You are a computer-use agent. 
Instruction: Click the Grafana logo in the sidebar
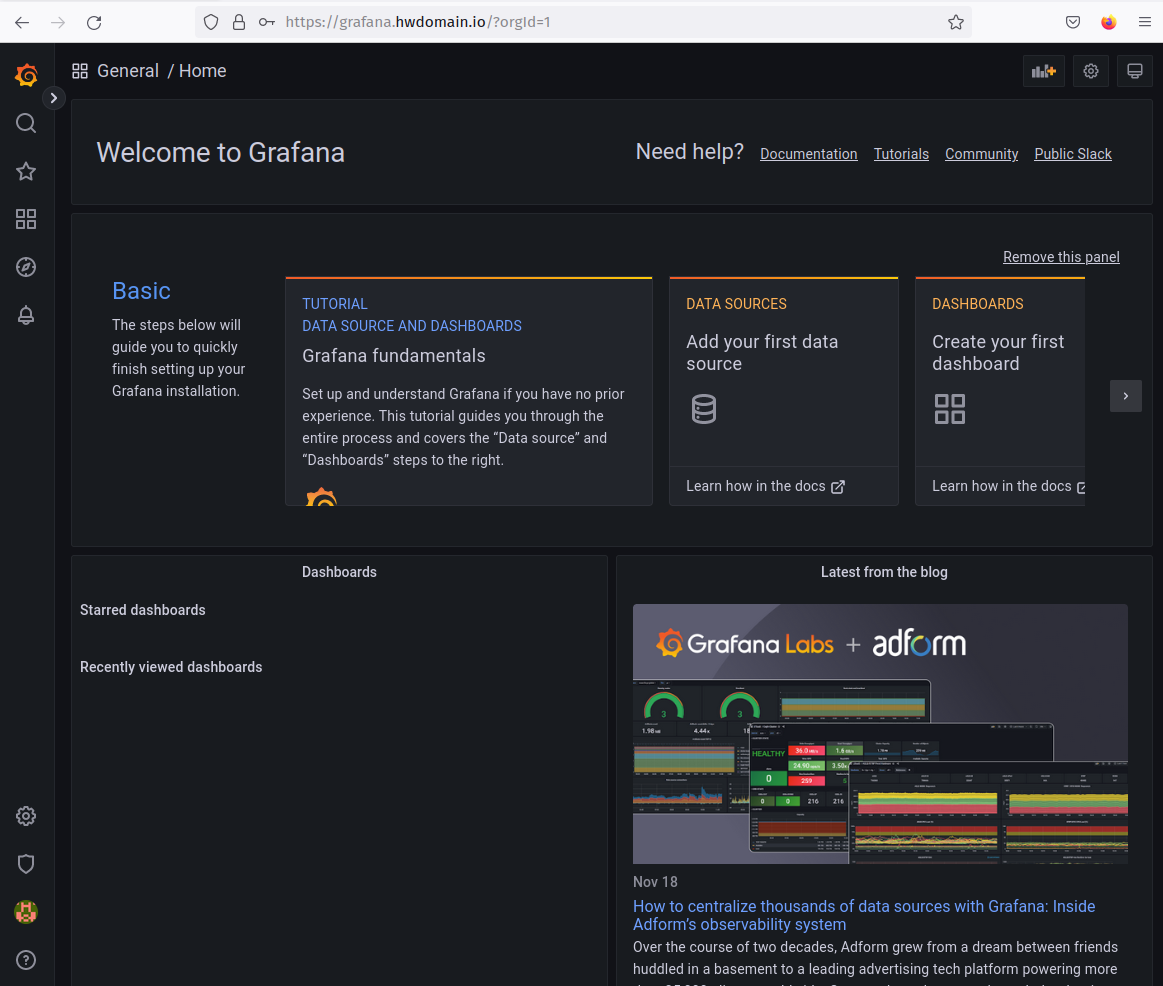(x=26, y=75)
